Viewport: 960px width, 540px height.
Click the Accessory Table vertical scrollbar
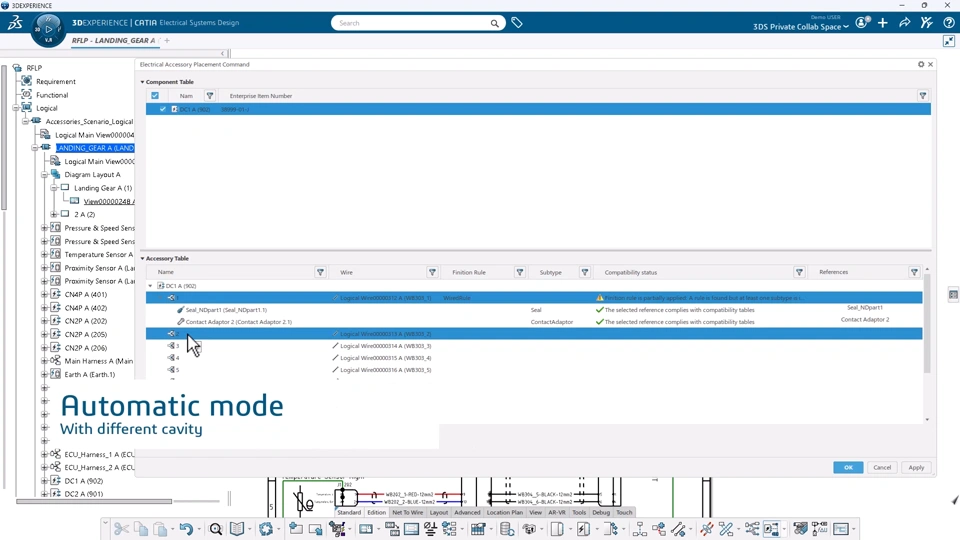(x=927, y=324)
